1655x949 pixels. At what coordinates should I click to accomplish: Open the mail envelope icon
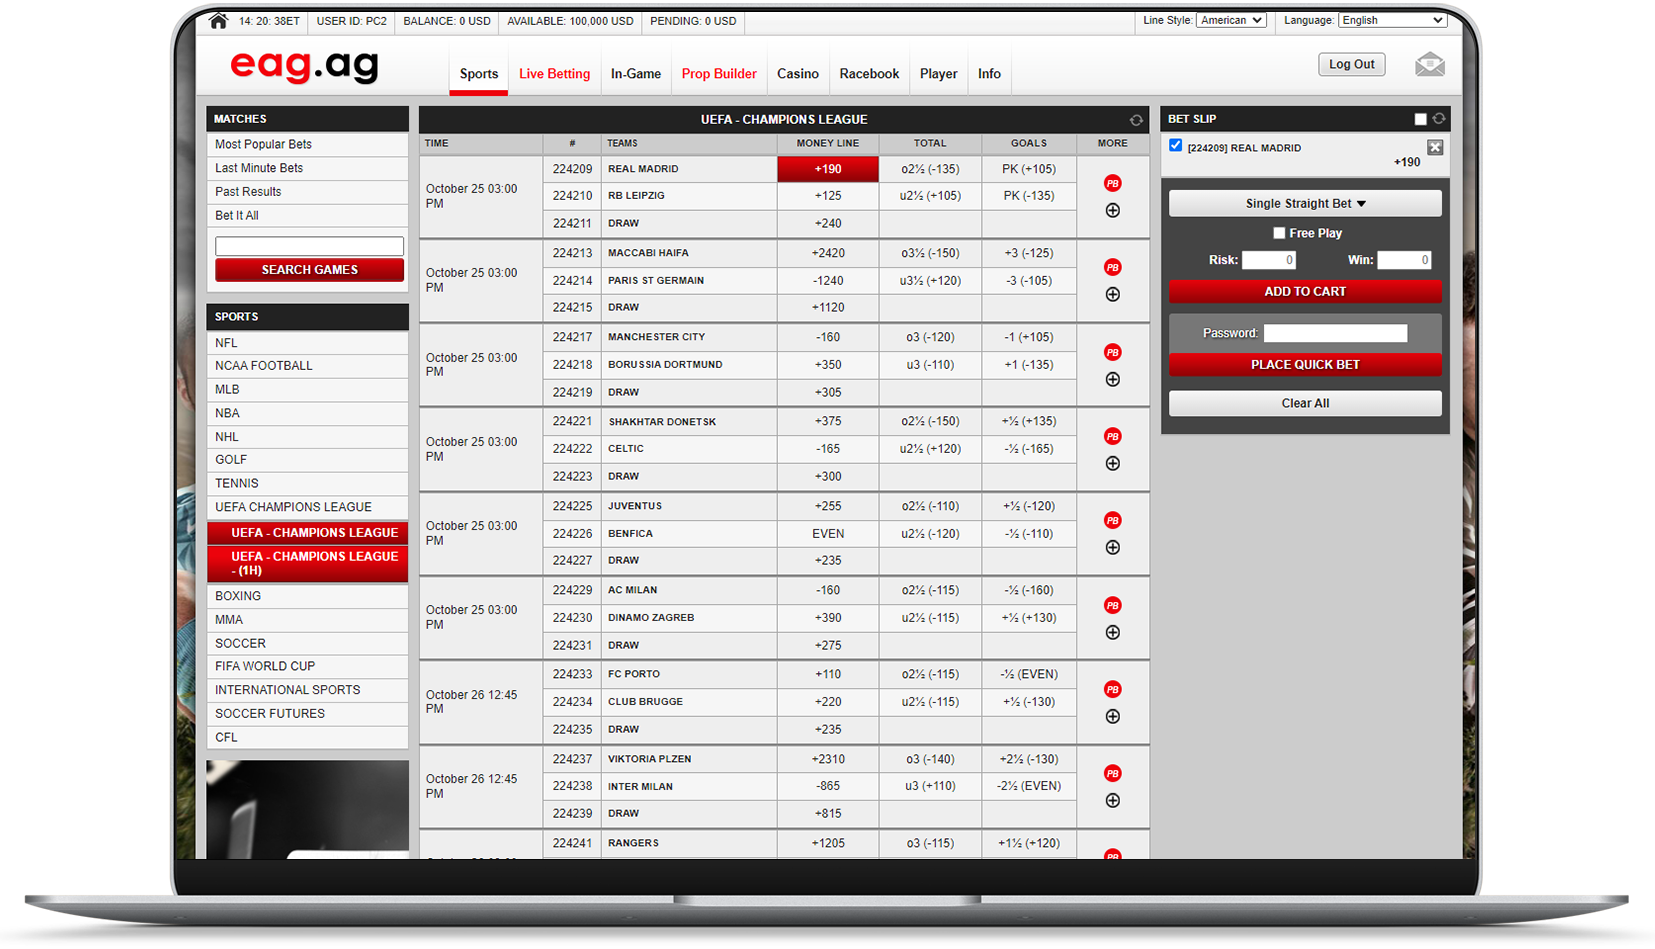[x=1430, y=65]
